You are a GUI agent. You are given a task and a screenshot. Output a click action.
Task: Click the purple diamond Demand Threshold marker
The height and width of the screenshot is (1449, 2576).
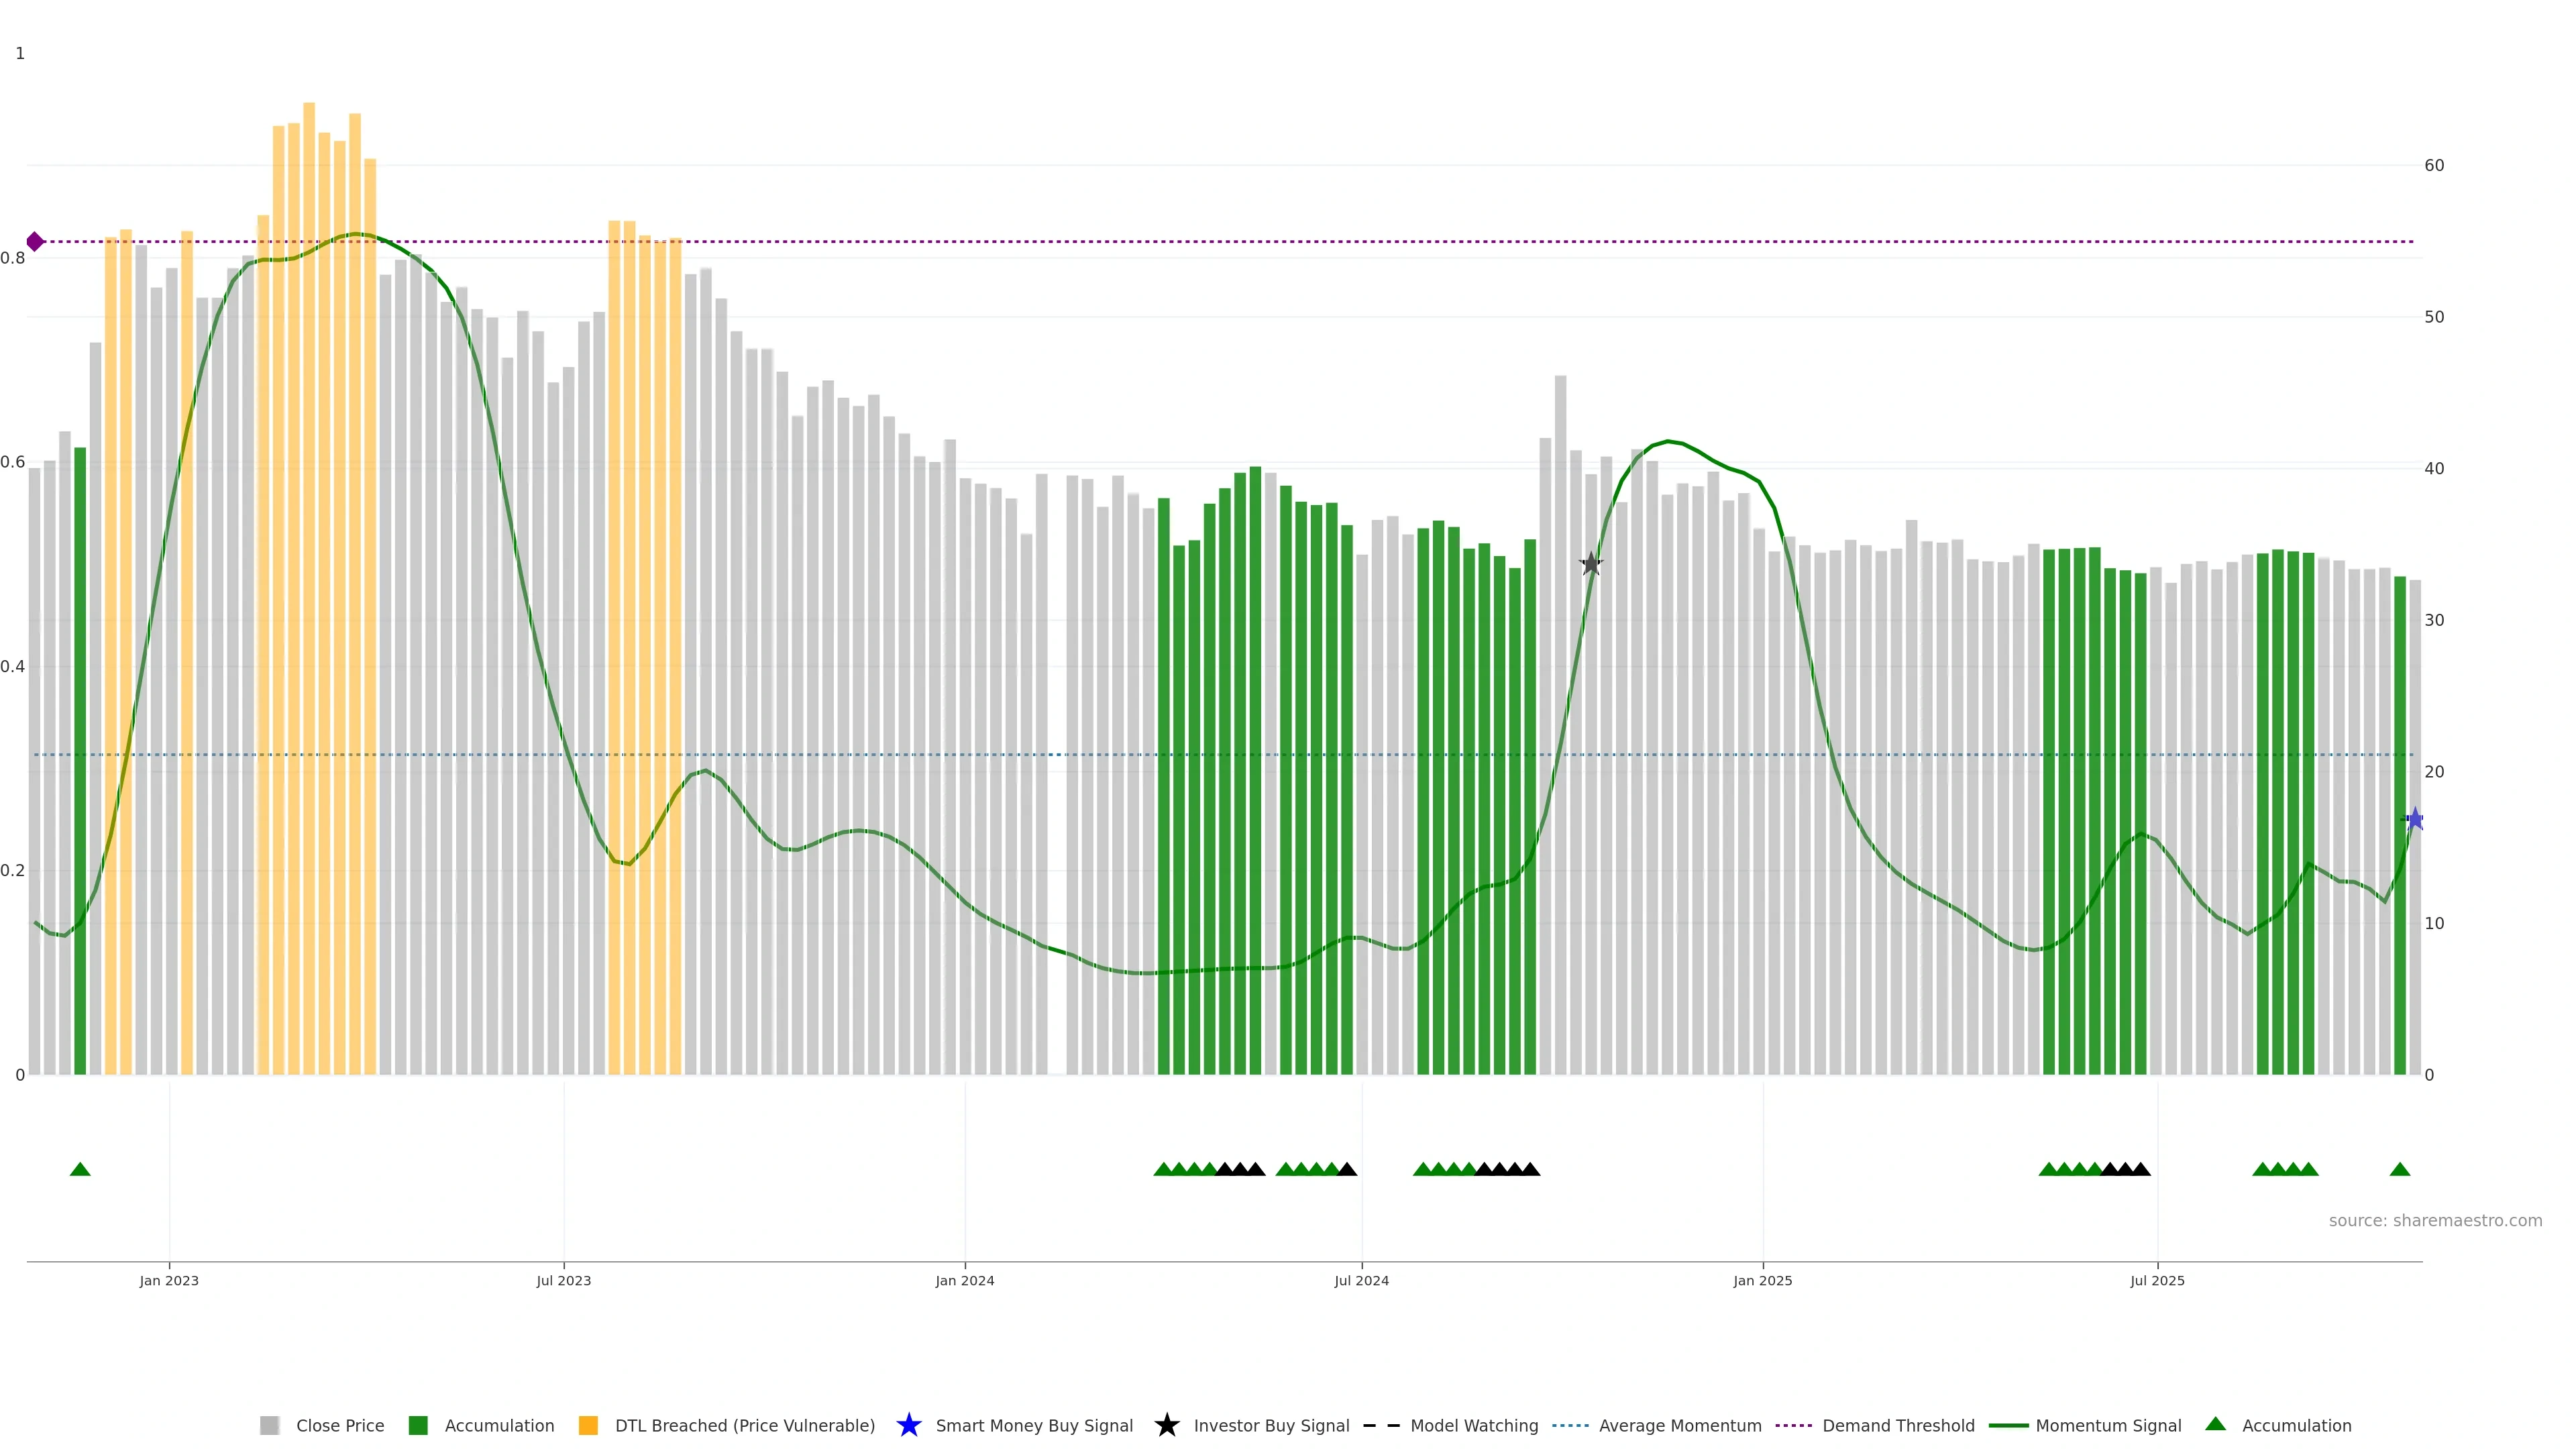pyautogui.click(x=35, y=242)
